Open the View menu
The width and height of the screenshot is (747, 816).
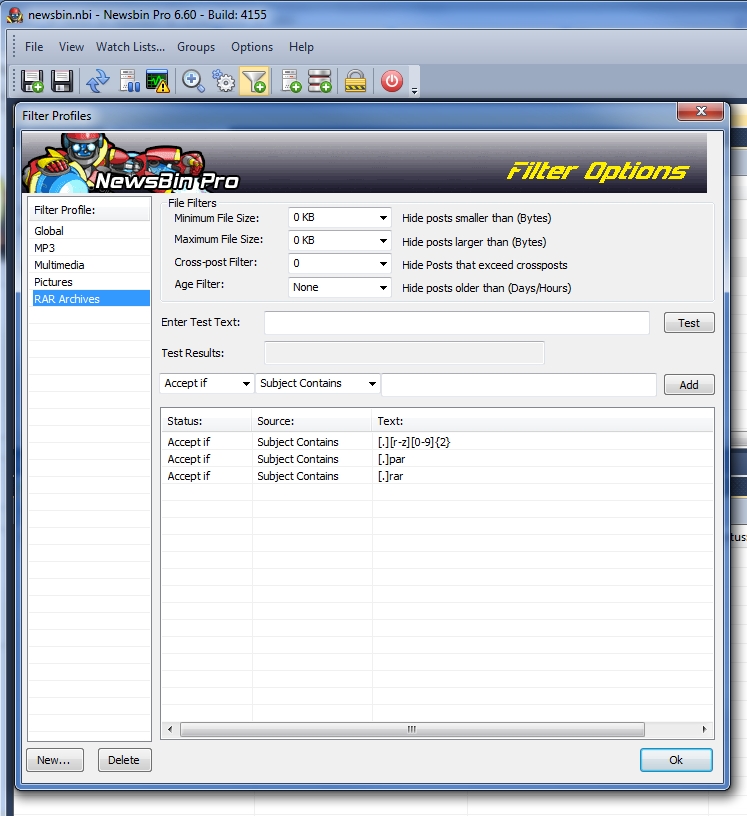point(71,47)
